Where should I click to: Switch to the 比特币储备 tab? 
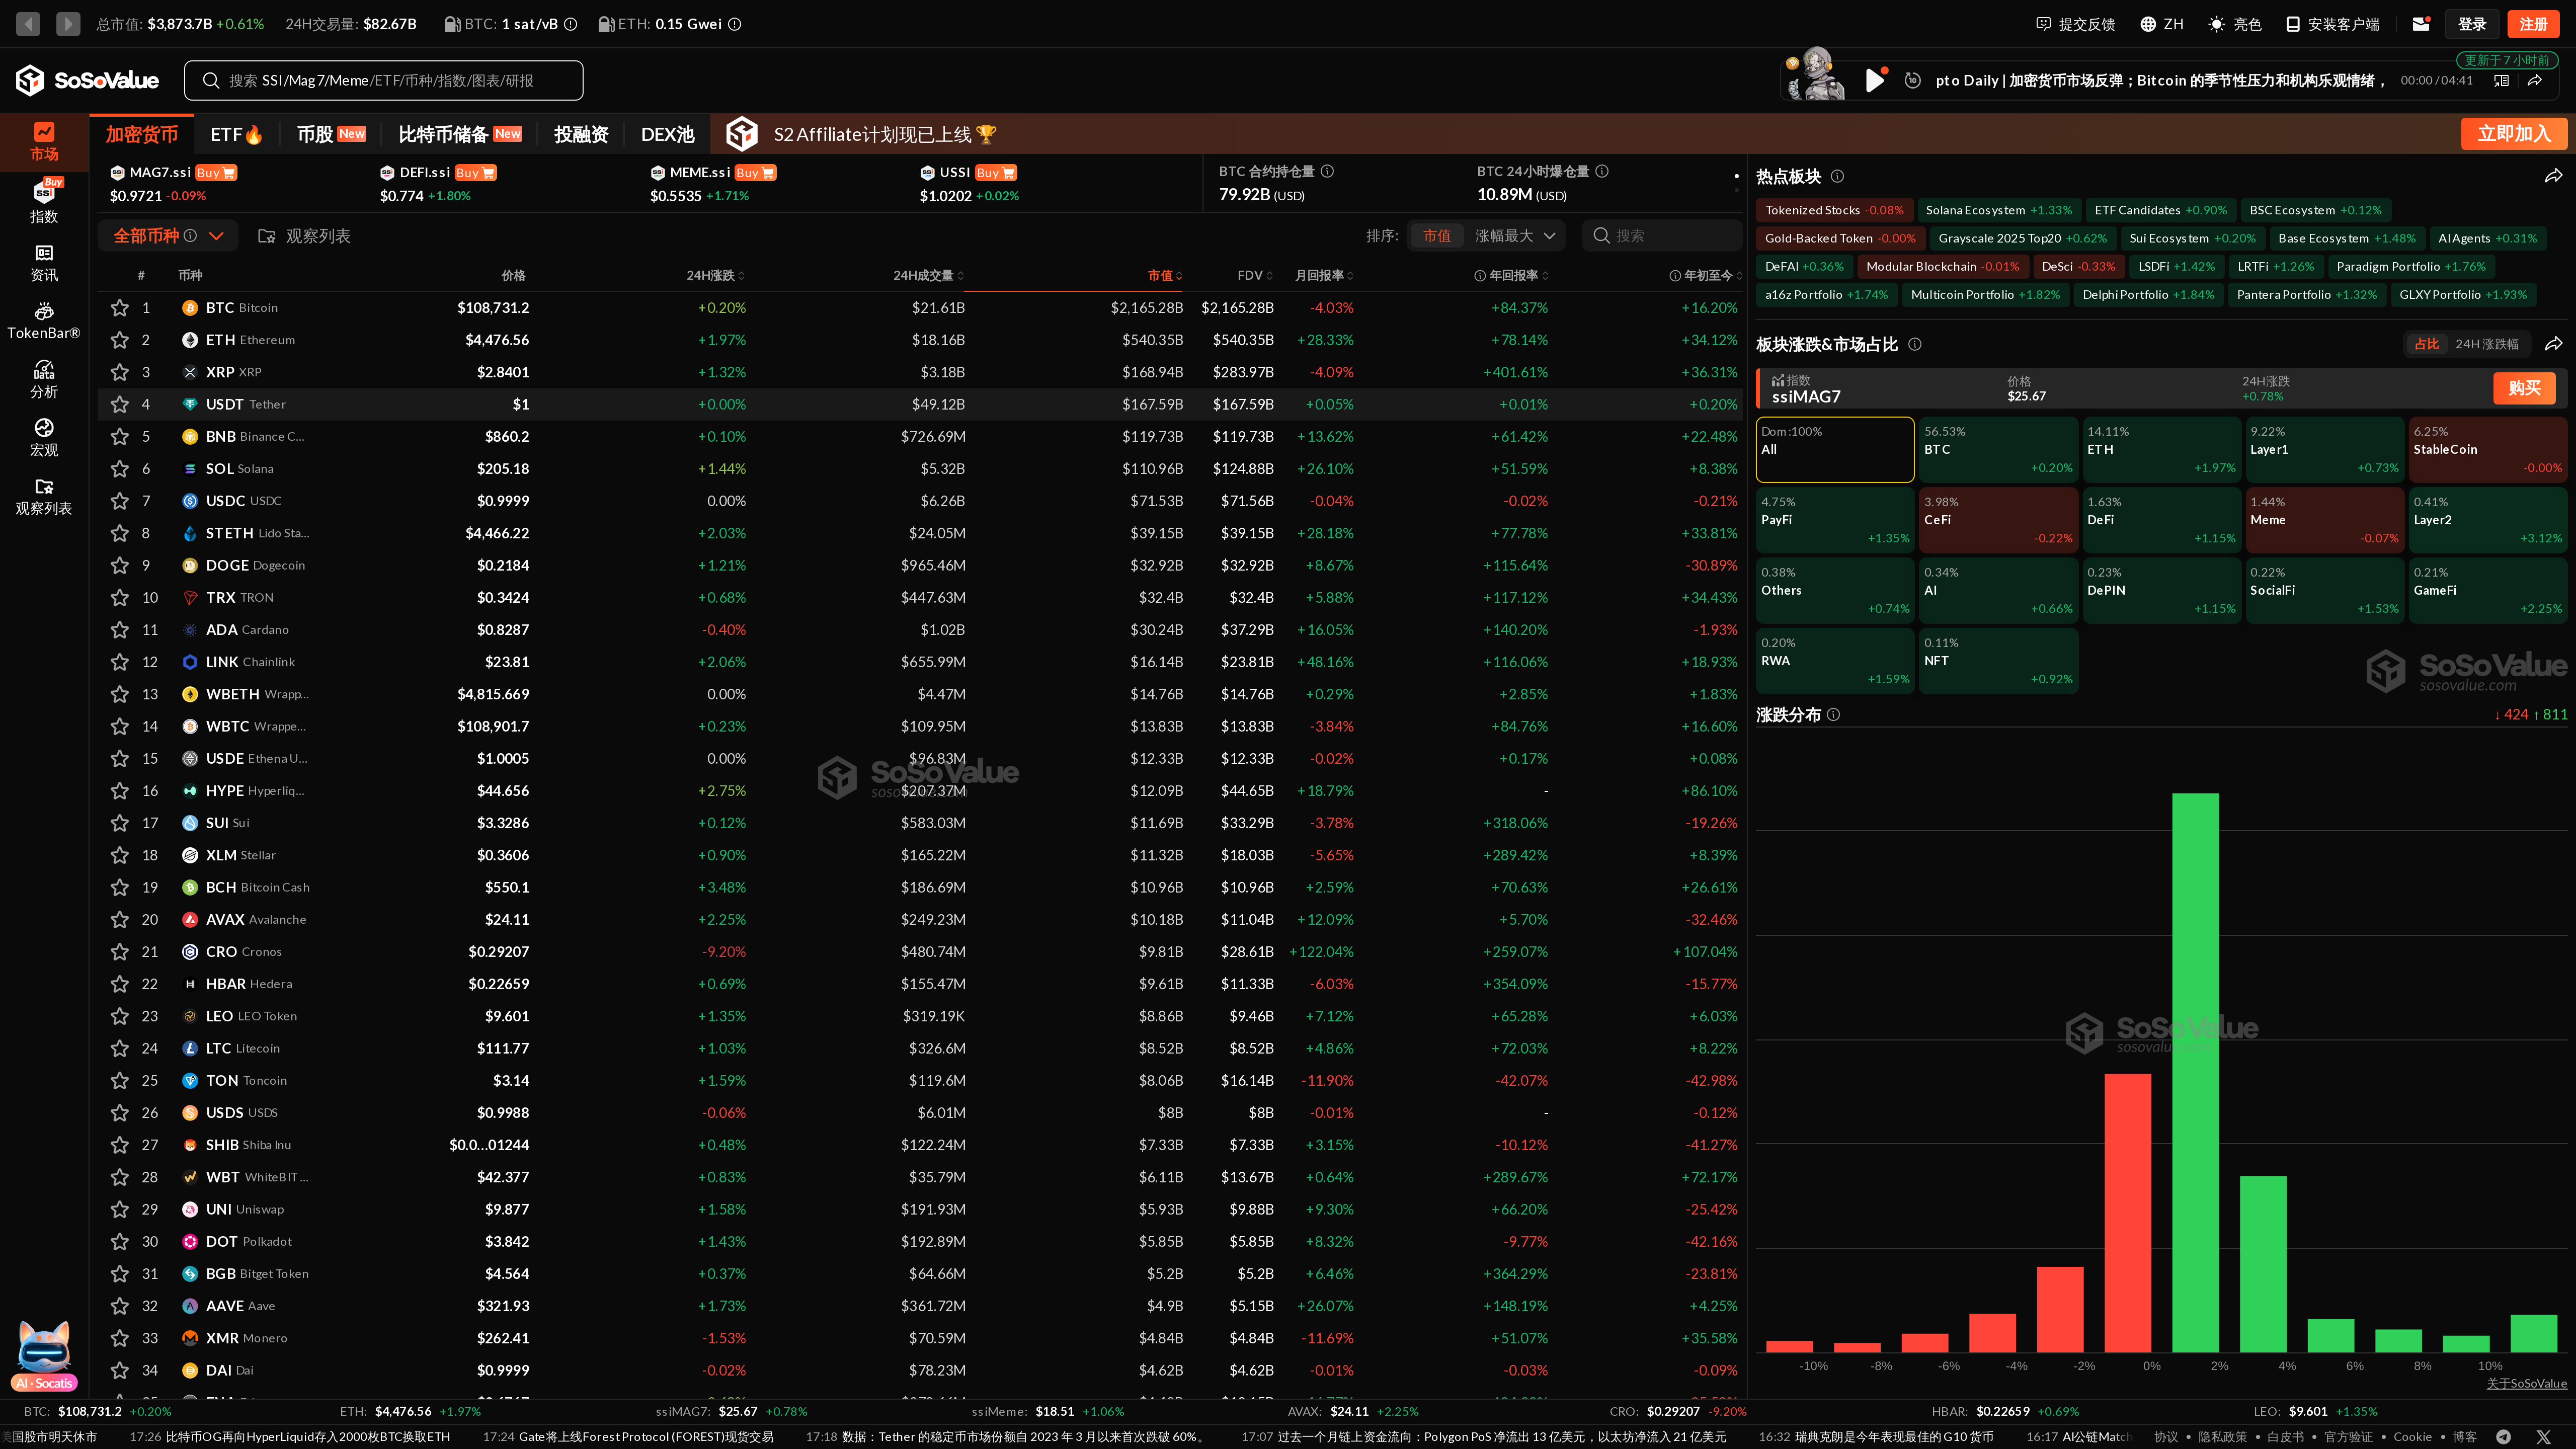tap(460, 134)
